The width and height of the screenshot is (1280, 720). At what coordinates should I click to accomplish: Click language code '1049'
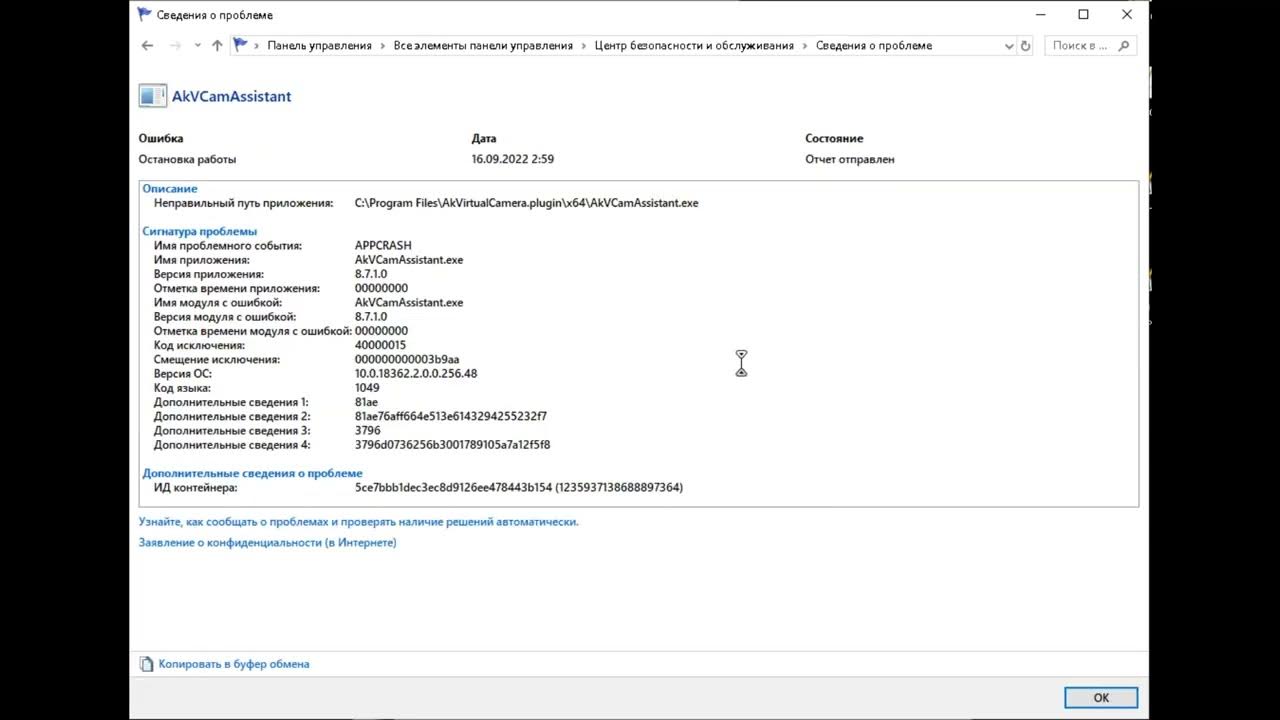367,388
